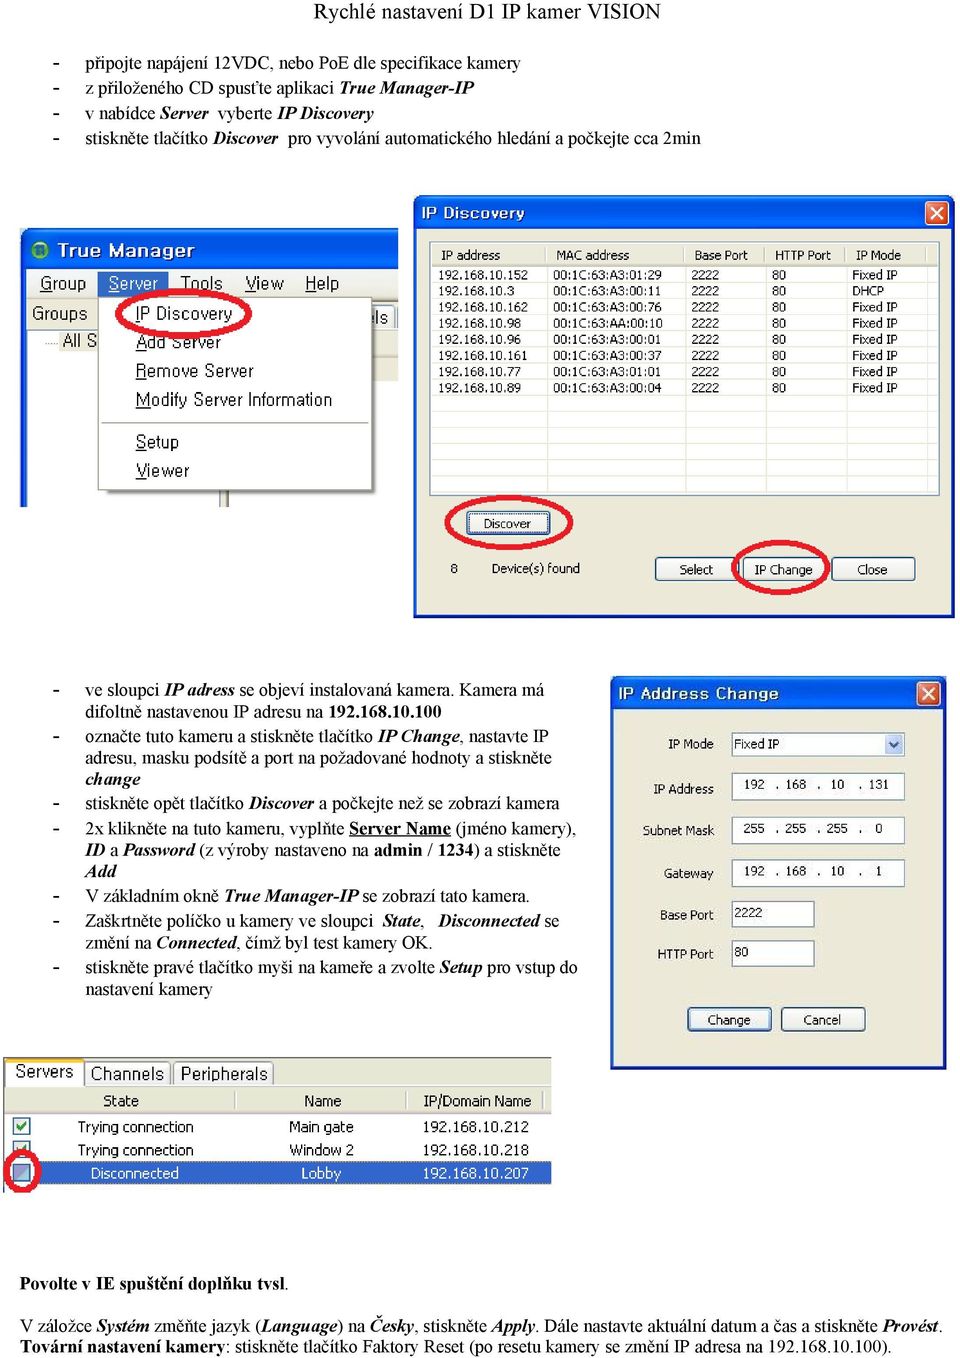Click DHCP mode cell in device list
The width and height of the screenshot is (960, 1358).
(x=868, y=291)
